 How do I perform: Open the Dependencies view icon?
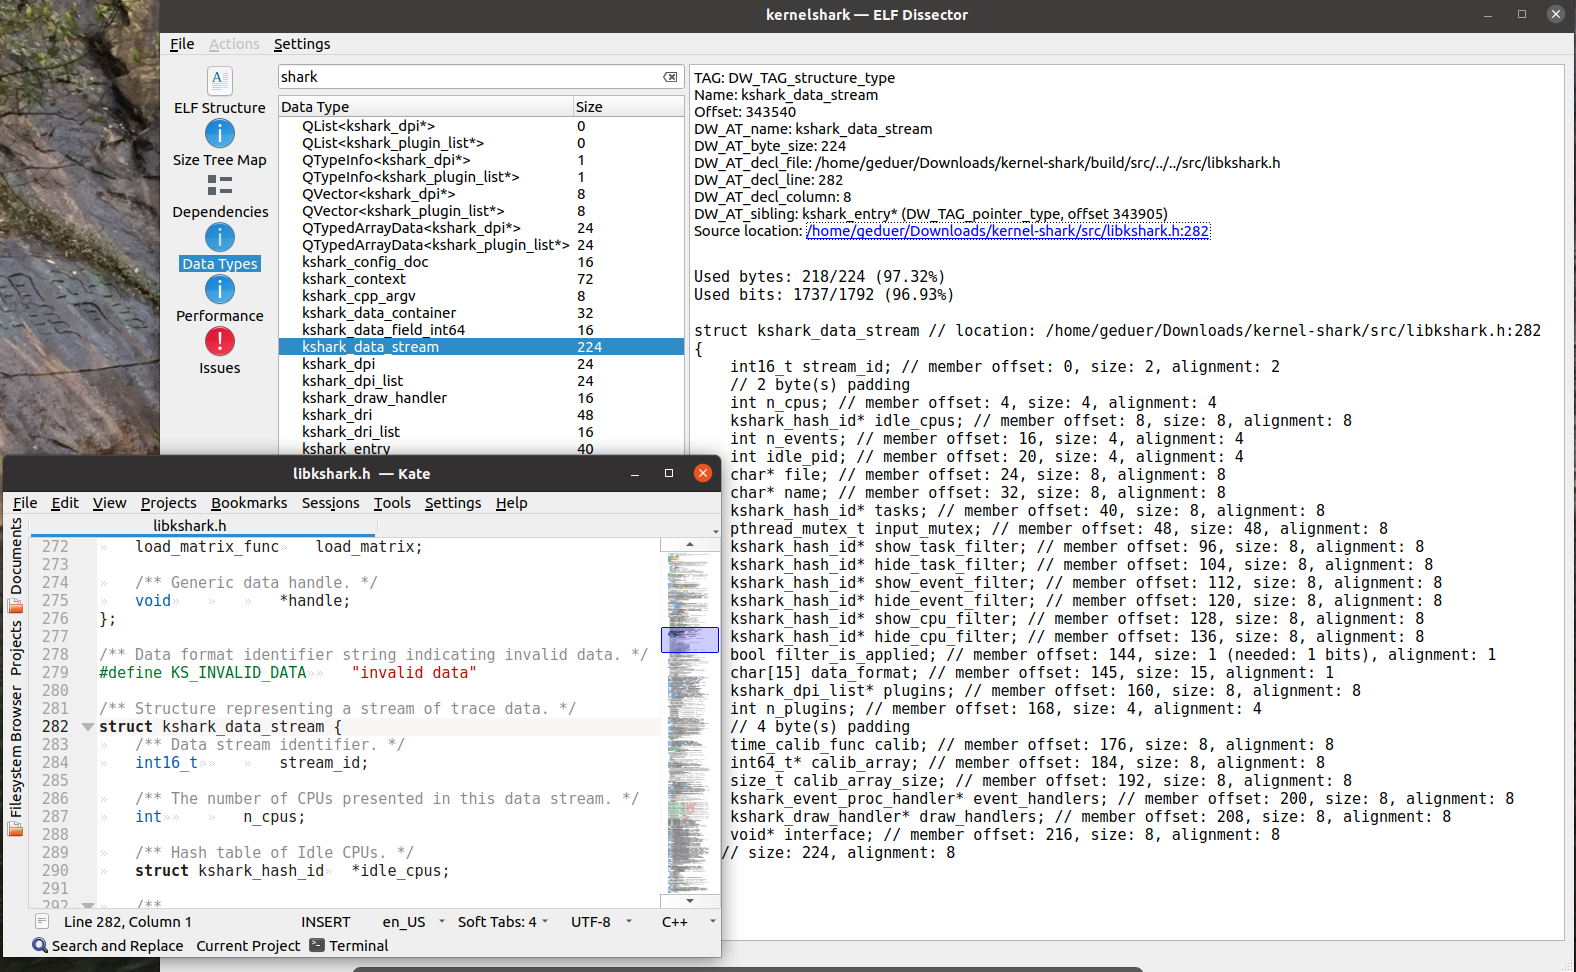pyautogui.click(x=220, y=185)
